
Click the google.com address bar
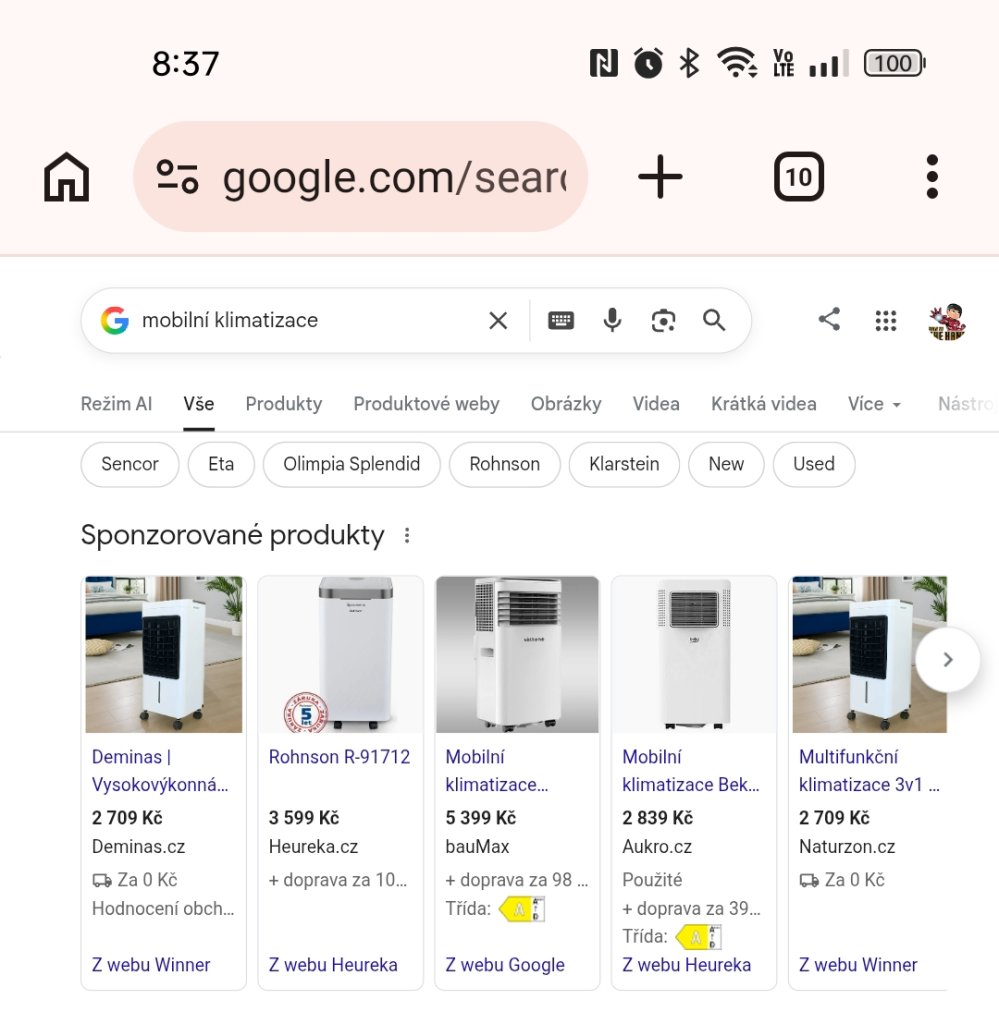pos(360,176)
